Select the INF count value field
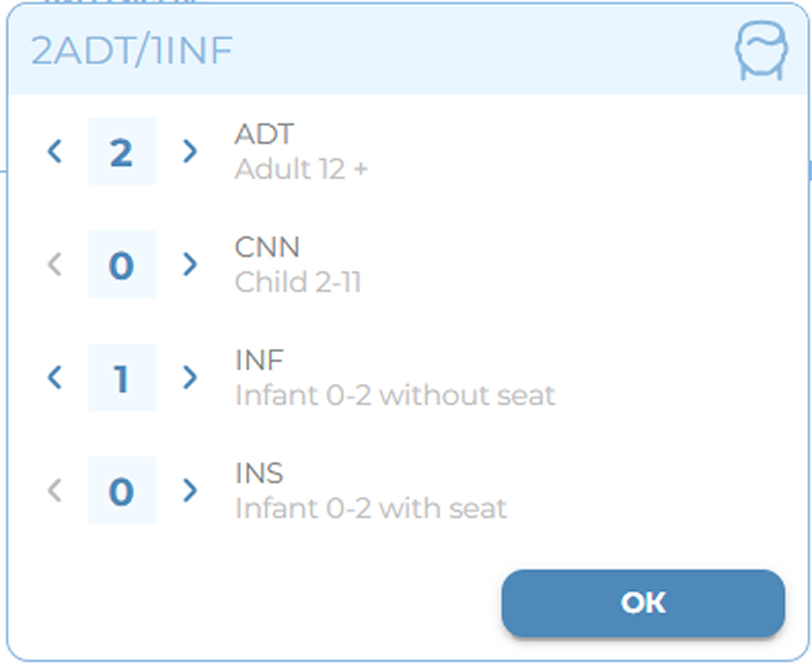812x666 pixels. tap(122, 378)
